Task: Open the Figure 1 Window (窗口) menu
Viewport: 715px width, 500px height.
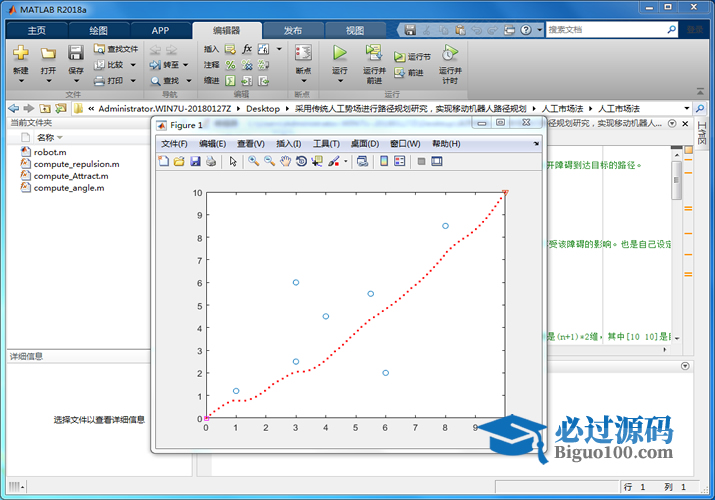Action: 405,144
